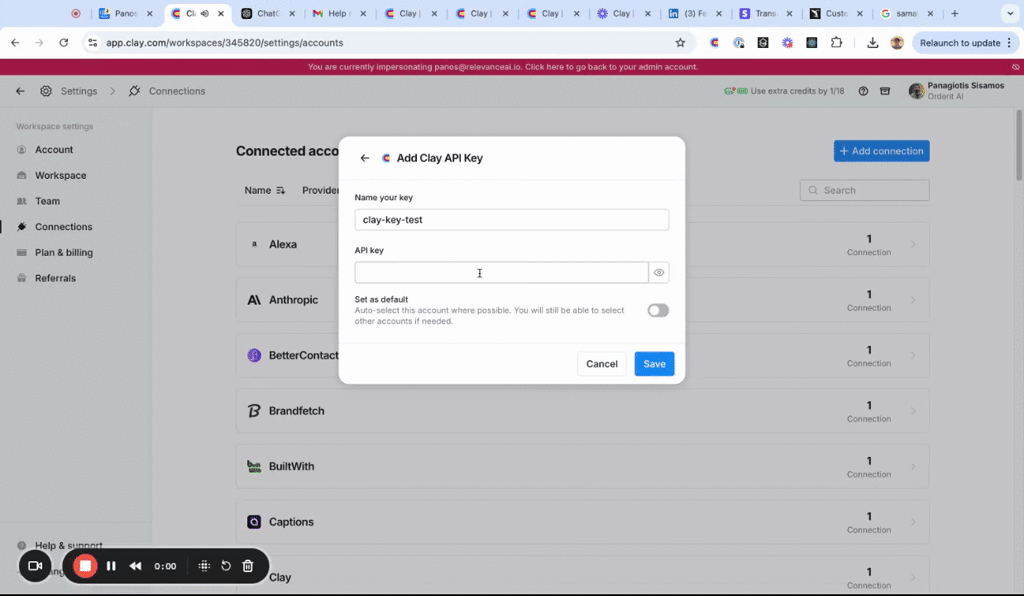Click the Chrome downloads icon

(x=872, y=43)
